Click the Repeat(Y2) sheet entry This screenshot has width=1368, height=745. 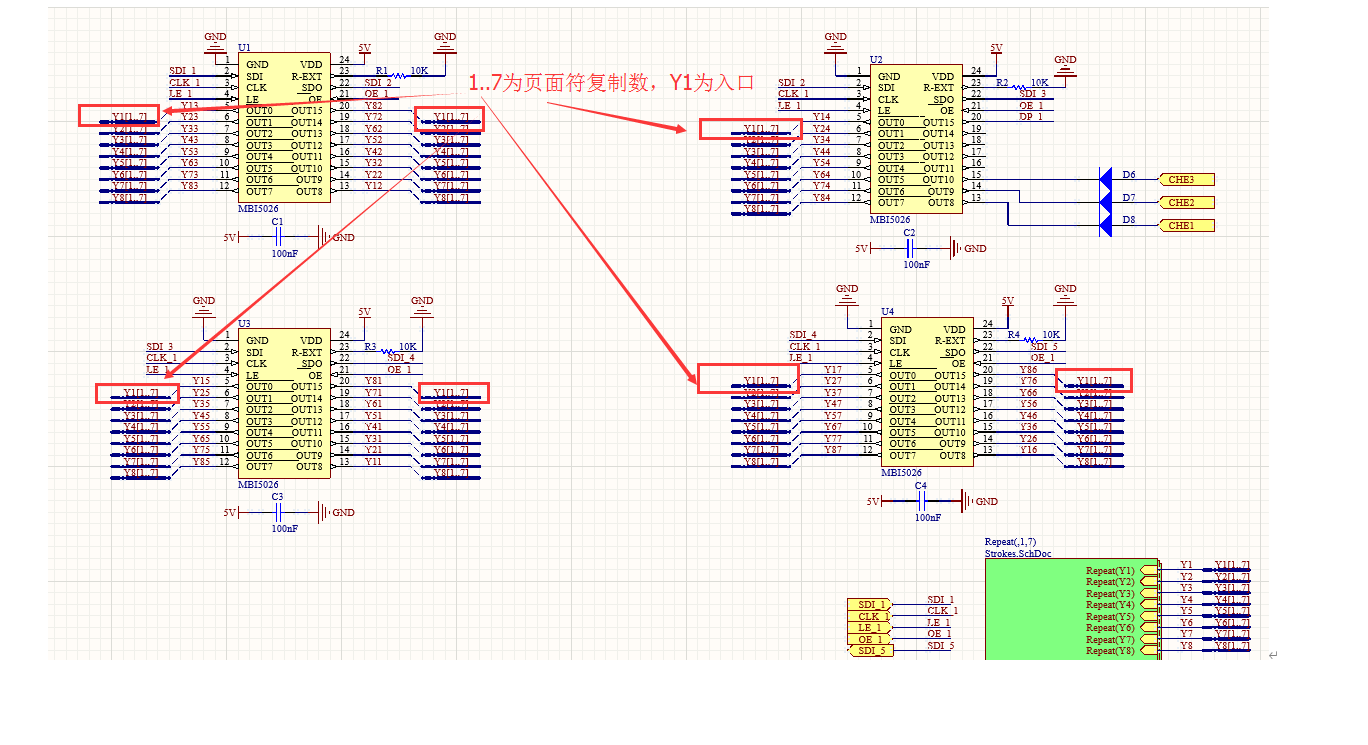[1120, 582]
